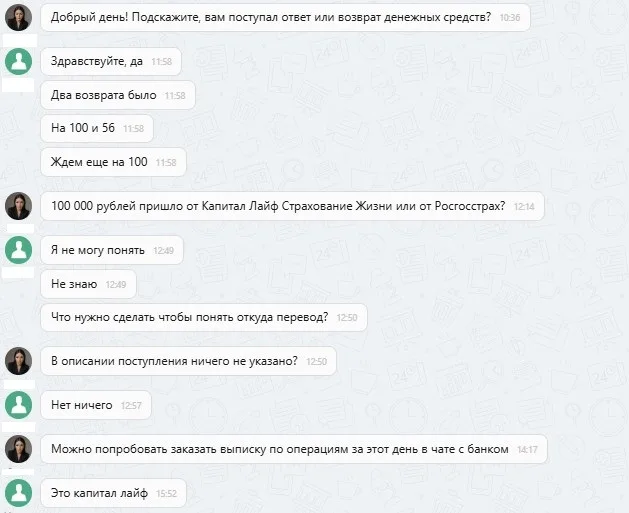Click the message 'Это капитал лайф'

pyautogui.click(x=114, y=493)
